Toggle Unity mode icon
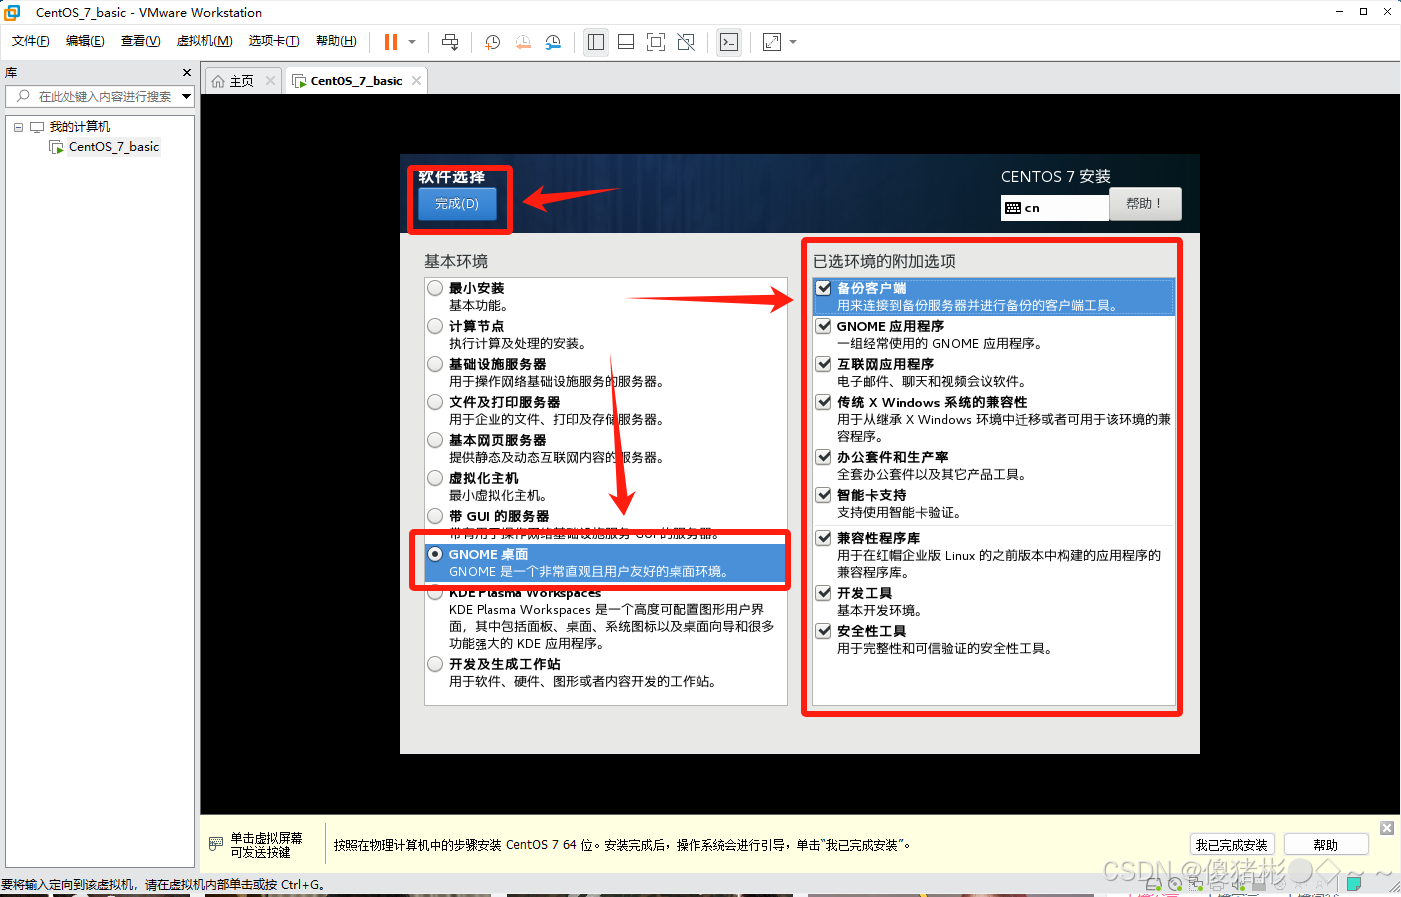 click(x=686, y=42)
